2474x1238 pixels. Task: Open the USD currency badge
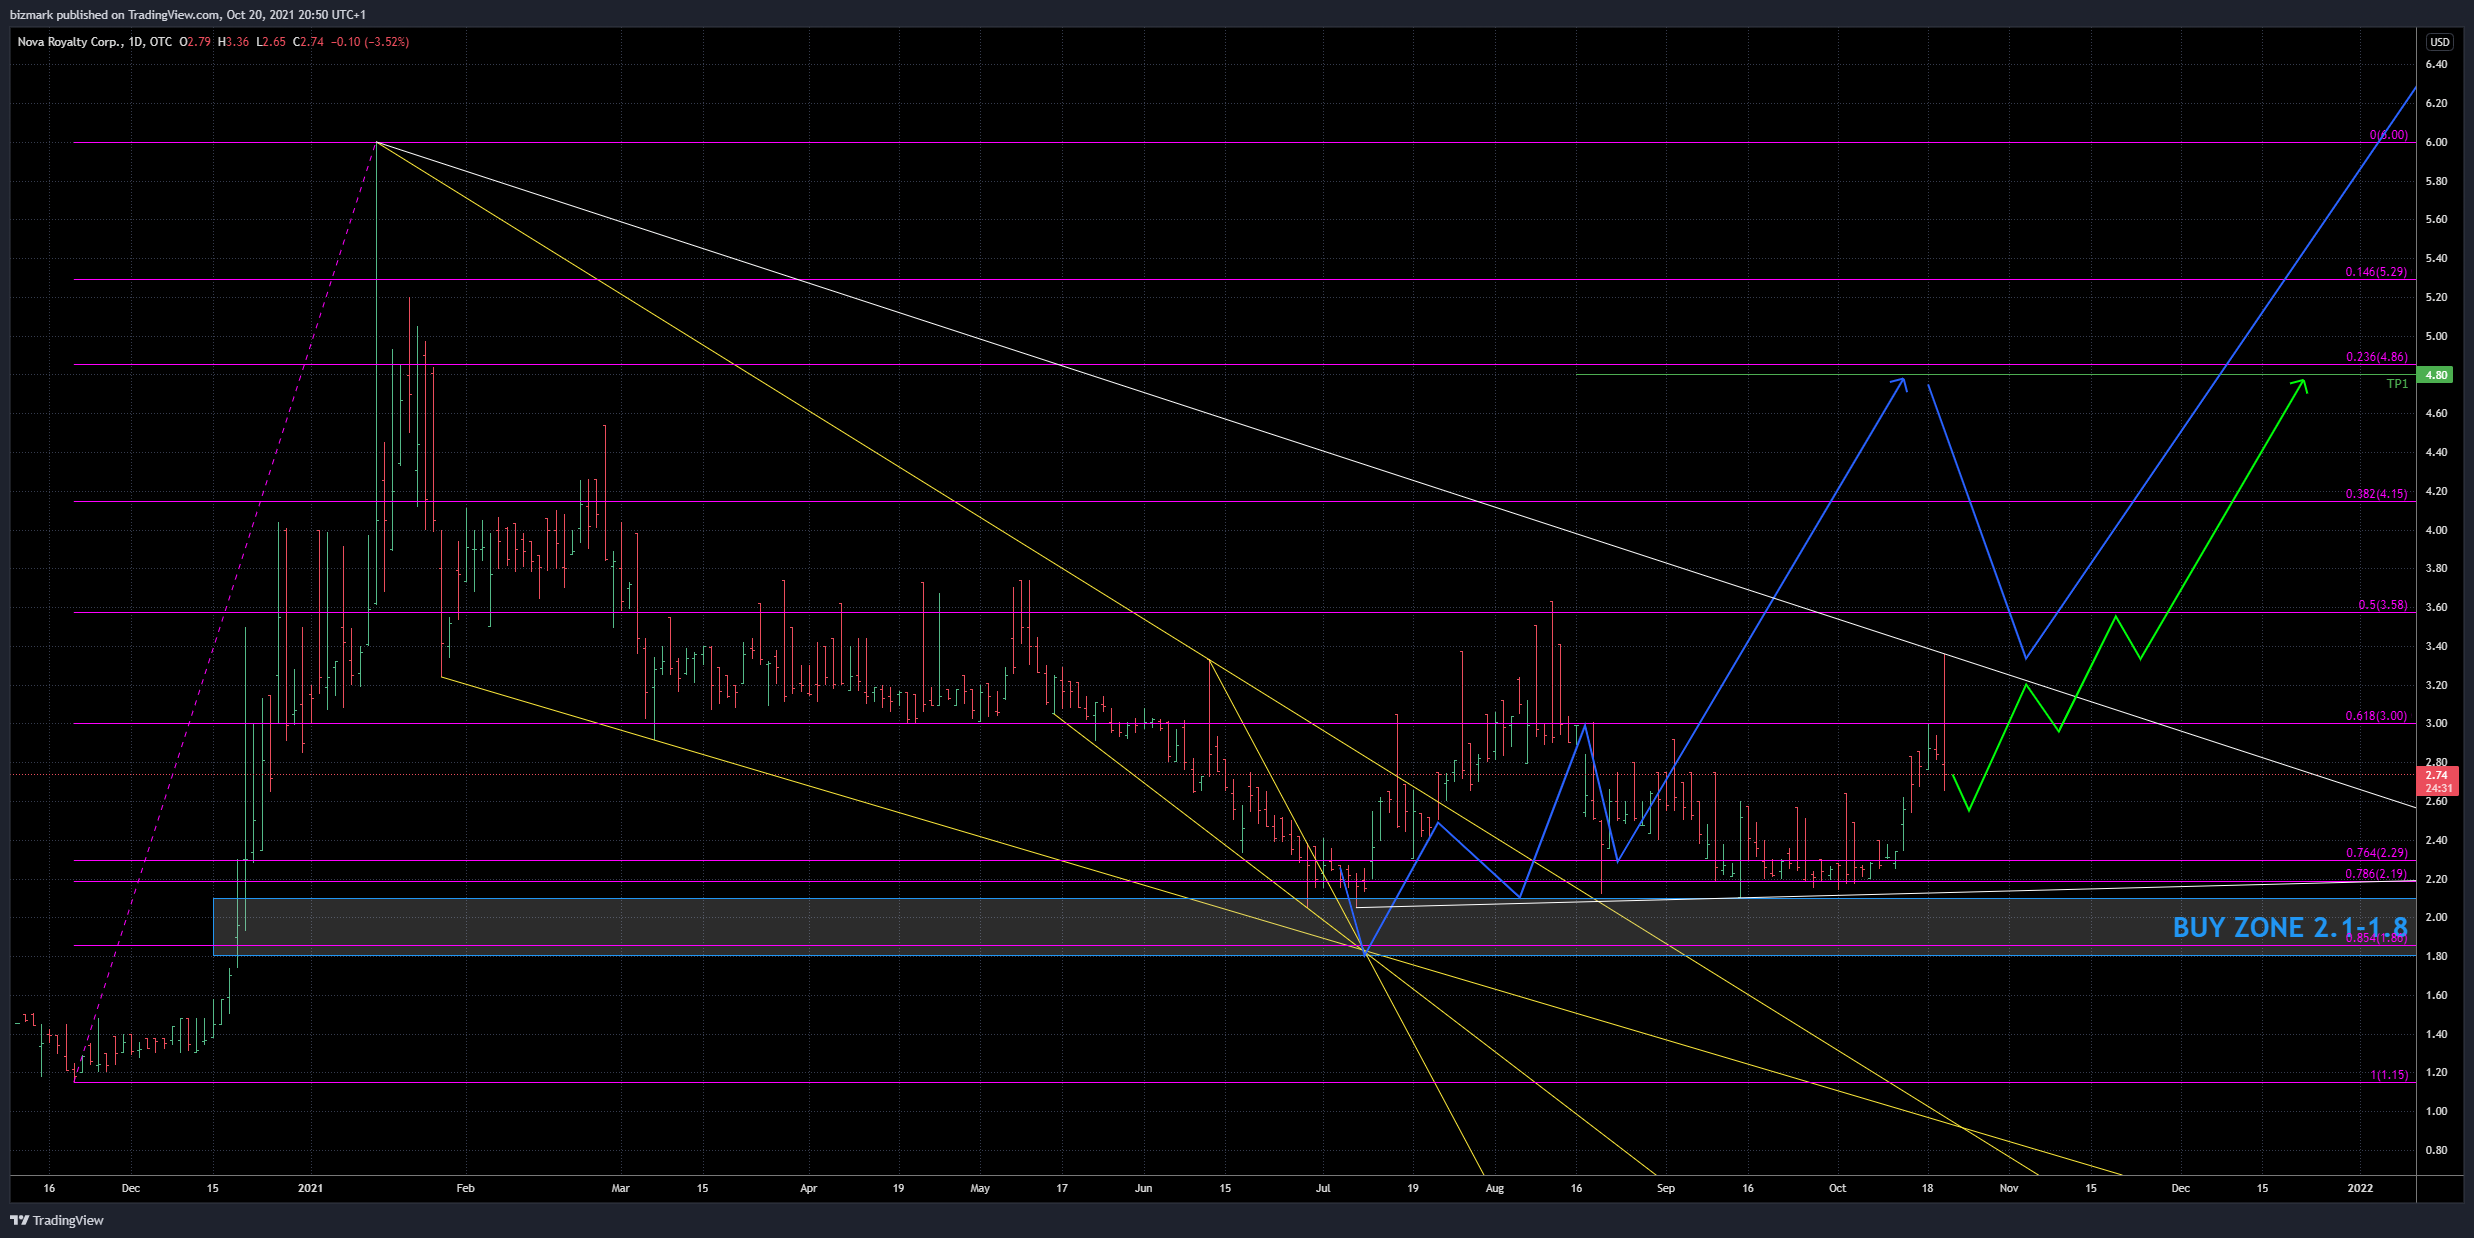[x=2440, y=42]
